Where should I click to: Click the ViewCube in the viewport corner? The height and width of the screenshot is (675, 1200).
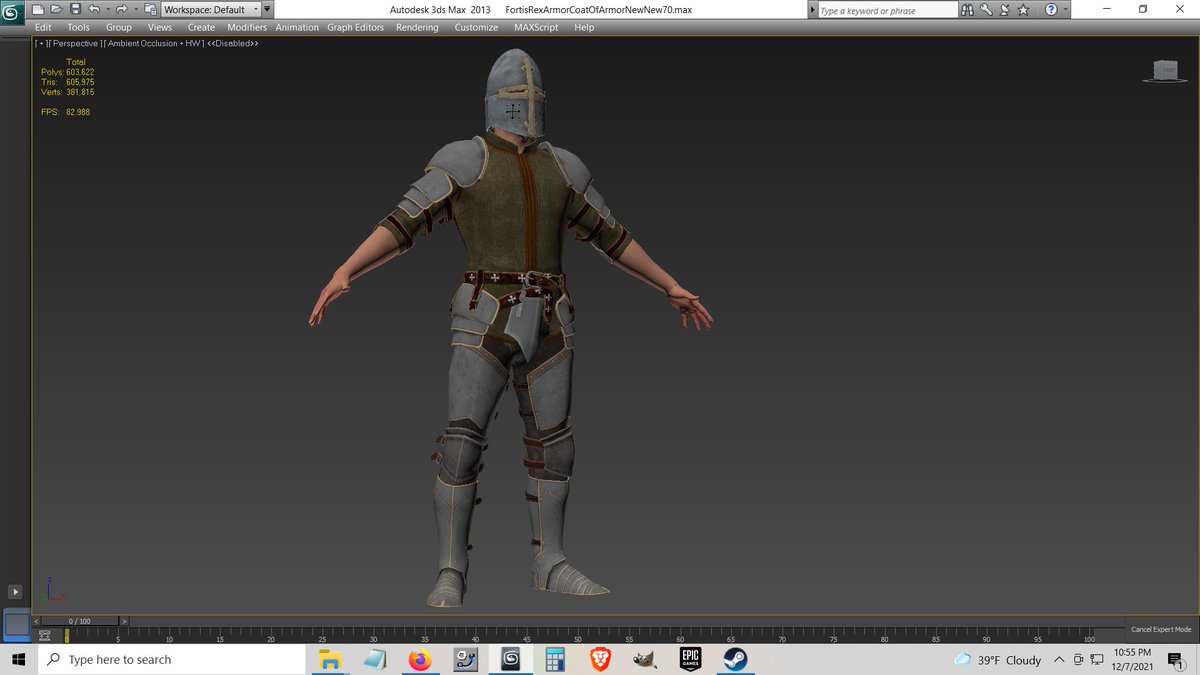tap(1164, 71)
